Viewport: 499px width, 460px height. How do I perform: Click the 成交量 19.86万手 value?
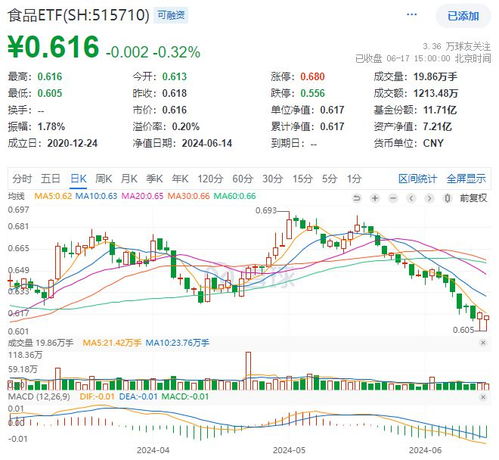click(435, 77)
